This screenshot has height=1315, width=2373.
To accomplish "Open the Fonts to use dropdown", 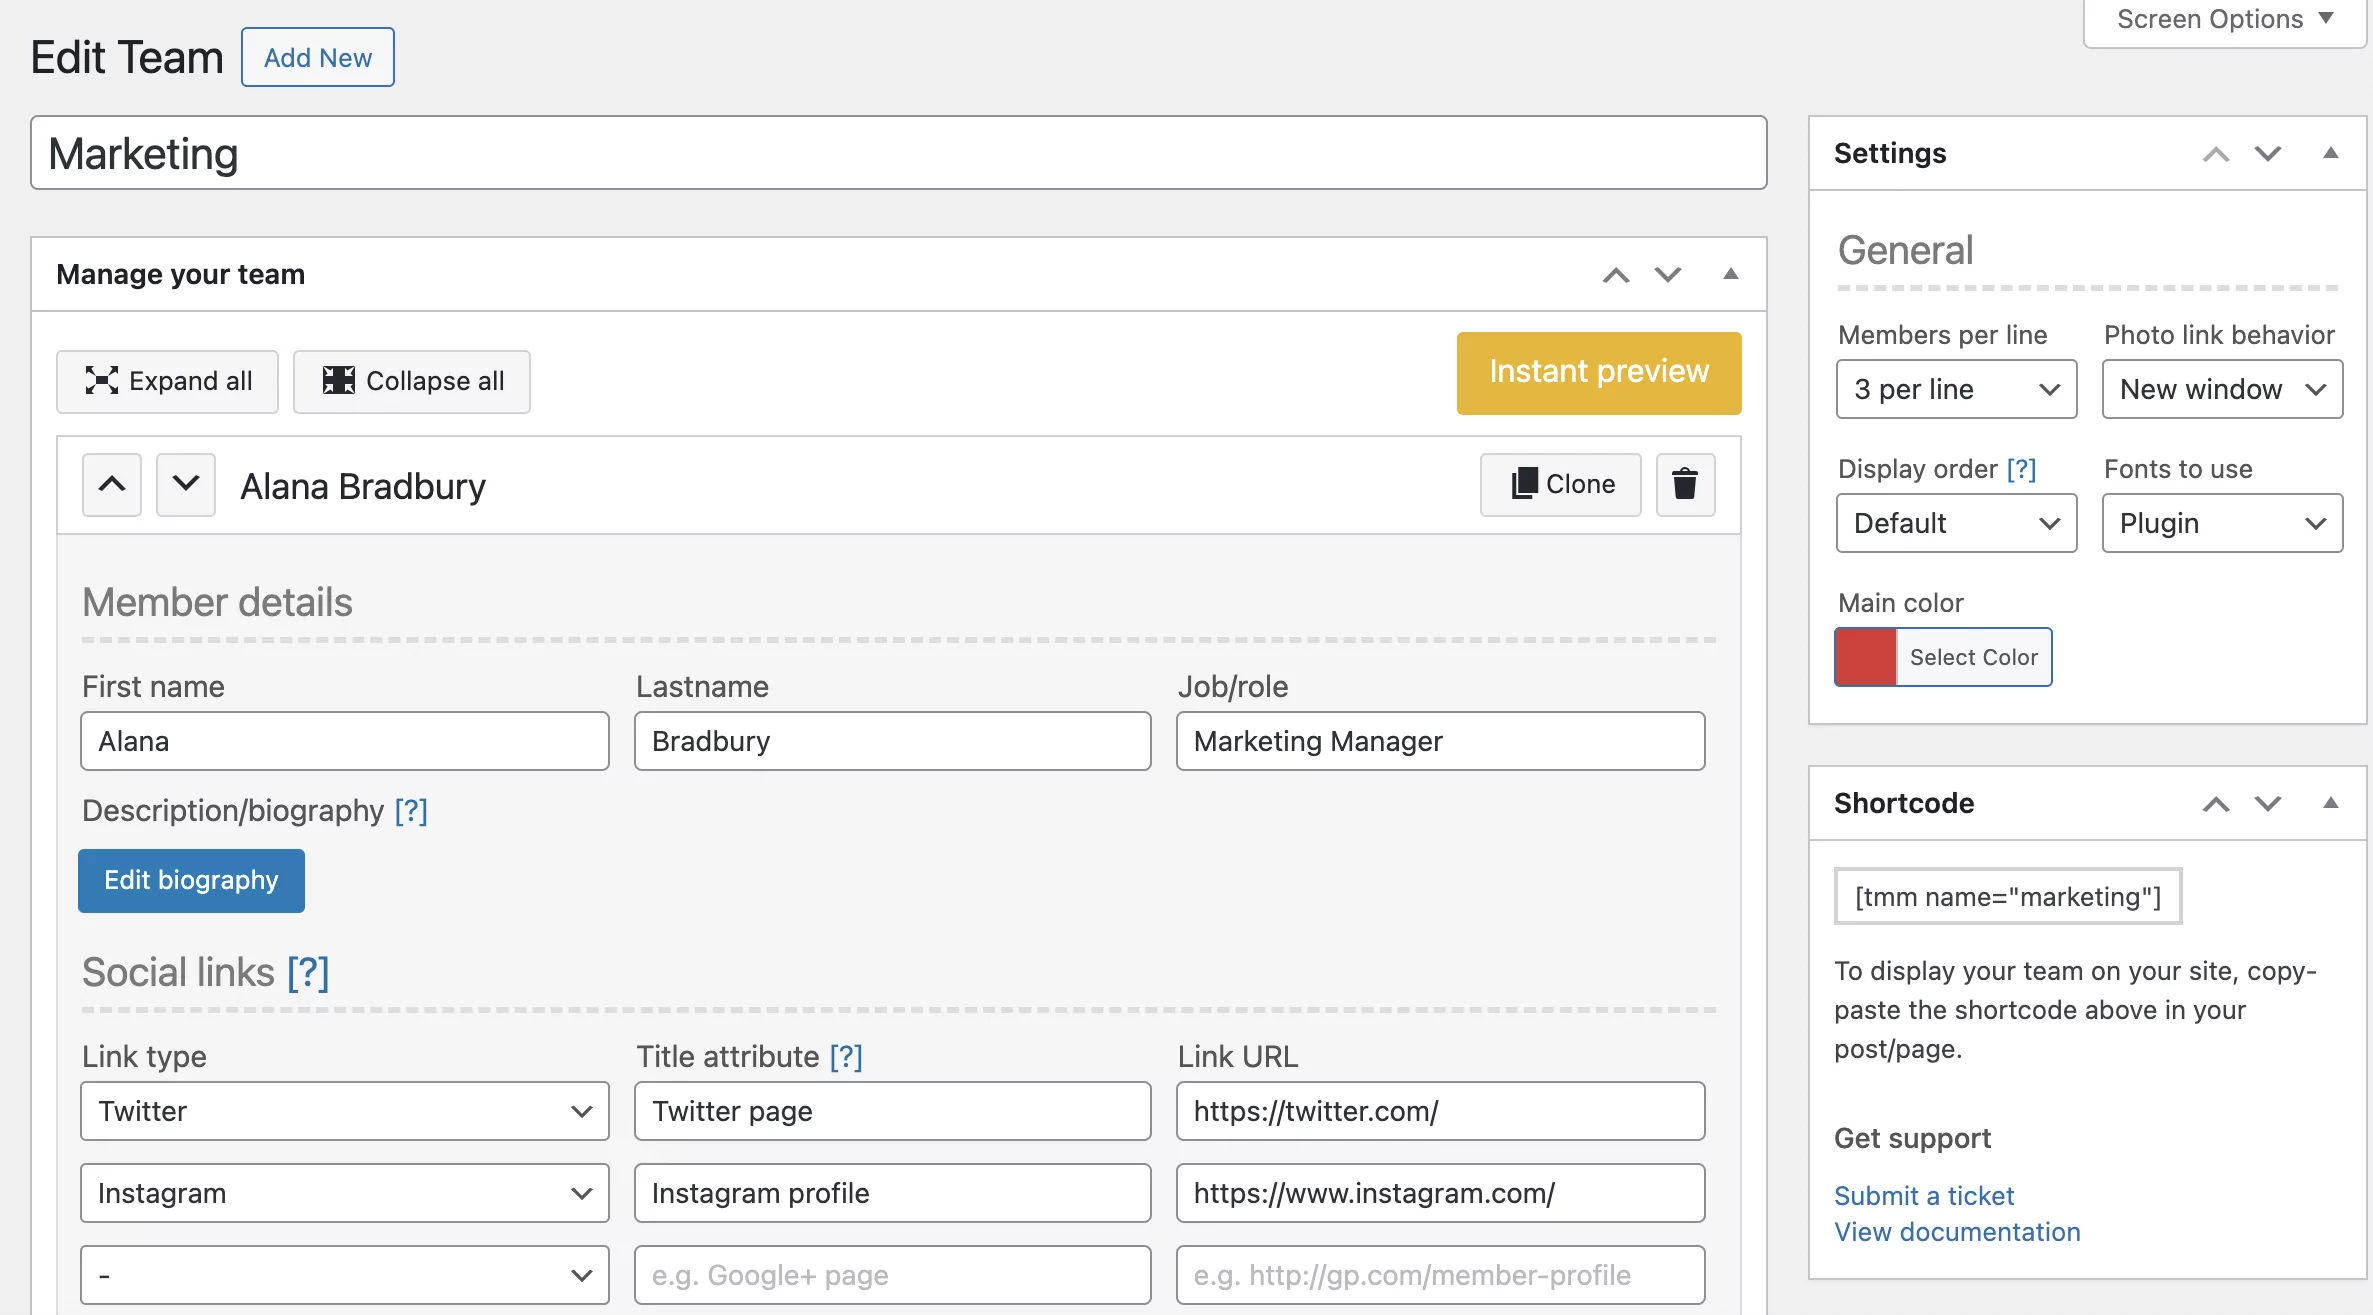I will pyautogui.click(x=2222, y=523).
